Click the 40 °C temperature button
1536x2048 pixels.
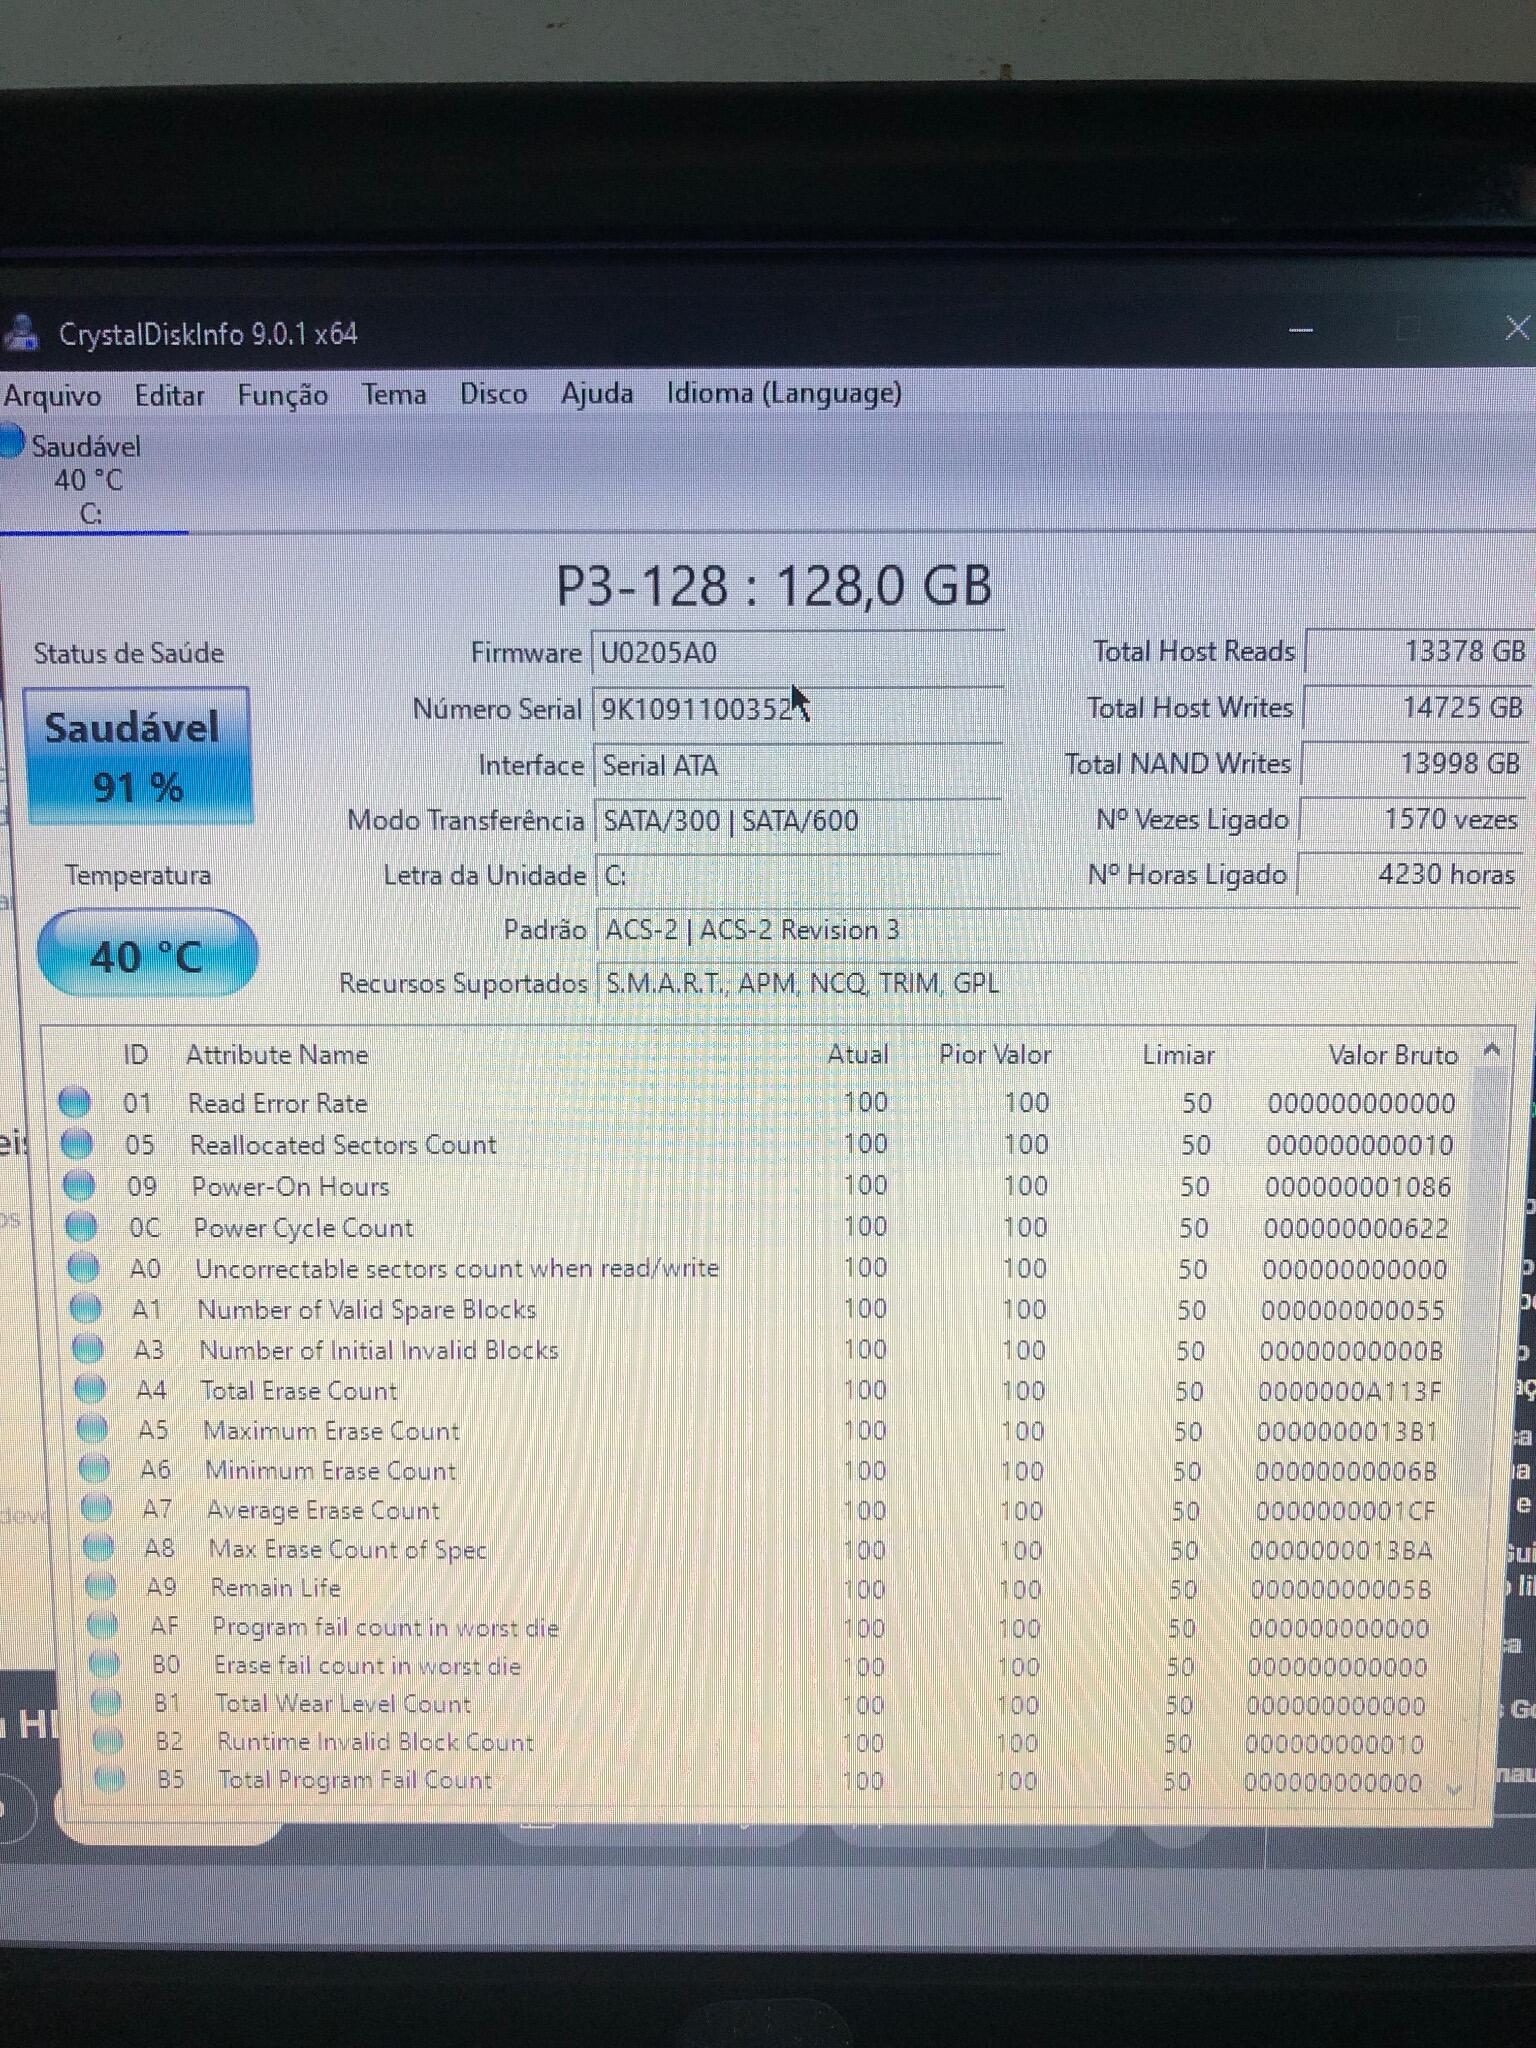click(x=147, y=954)
